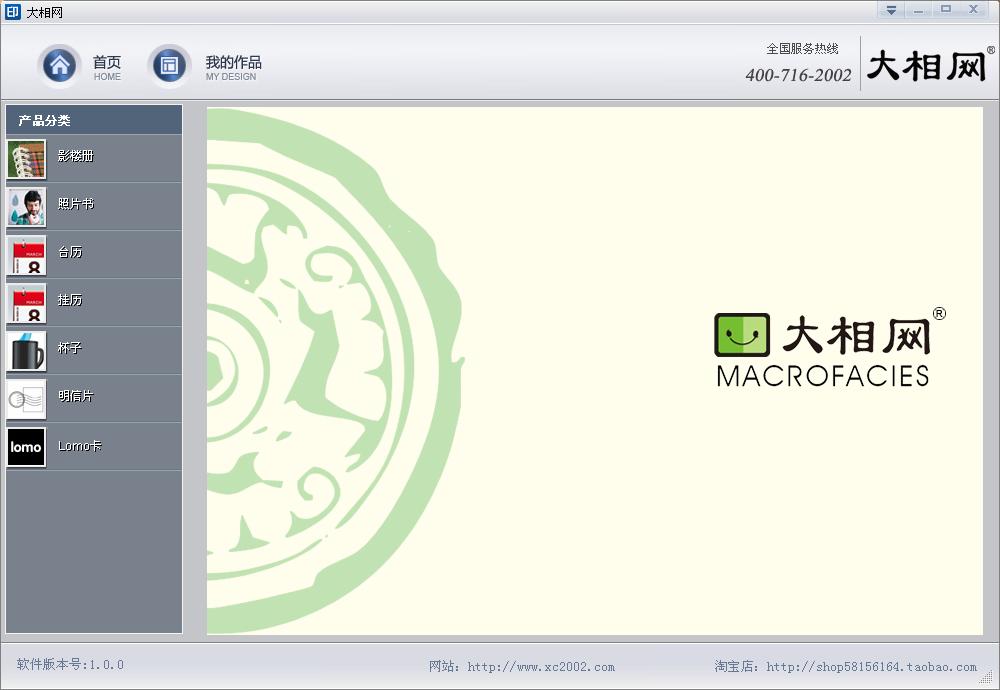
Task: Click the 影楼册 spiral album thumbnail
Action: [x=26, y=159]
